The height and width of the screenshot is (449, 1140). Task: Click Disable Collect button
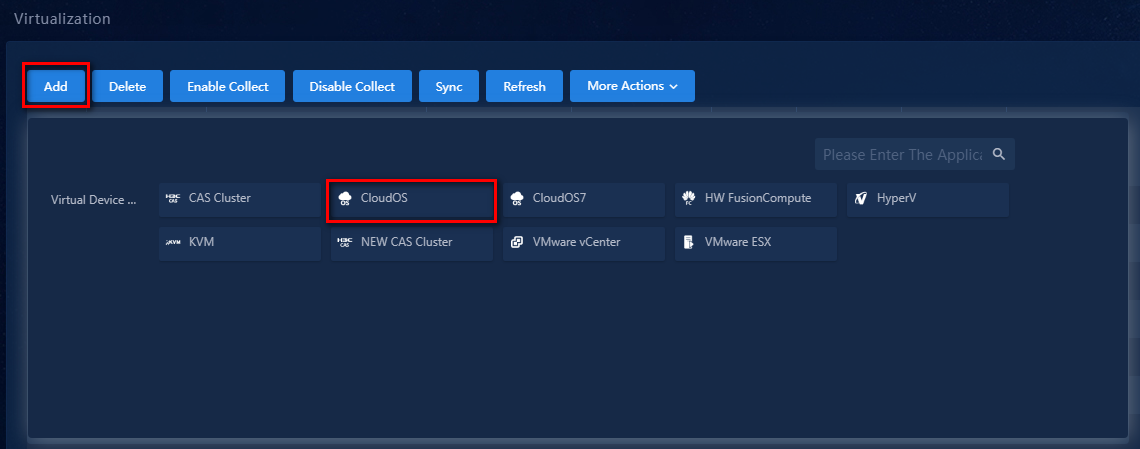(352, 86)
